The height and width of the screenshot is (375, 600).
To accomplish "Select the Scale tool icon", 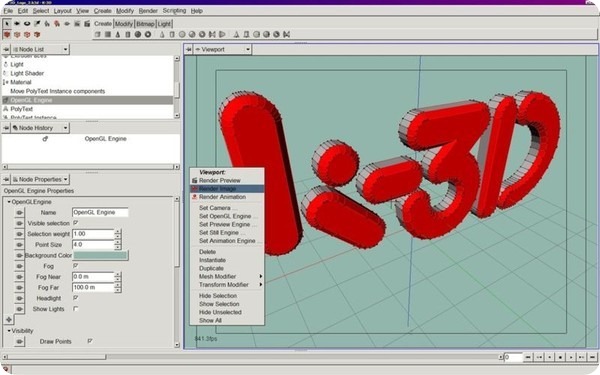I will 37,23.
